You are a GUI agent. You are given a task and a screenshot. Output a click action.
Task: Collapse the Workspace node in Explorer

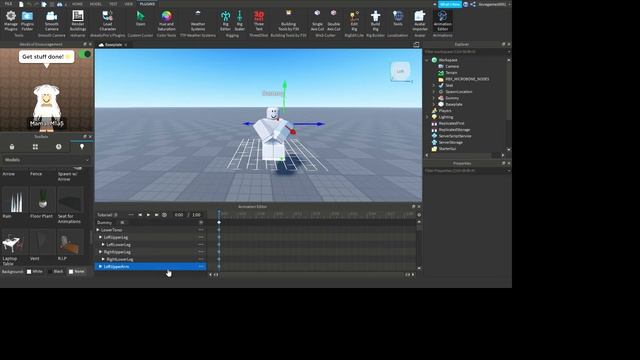click(427, 60)
